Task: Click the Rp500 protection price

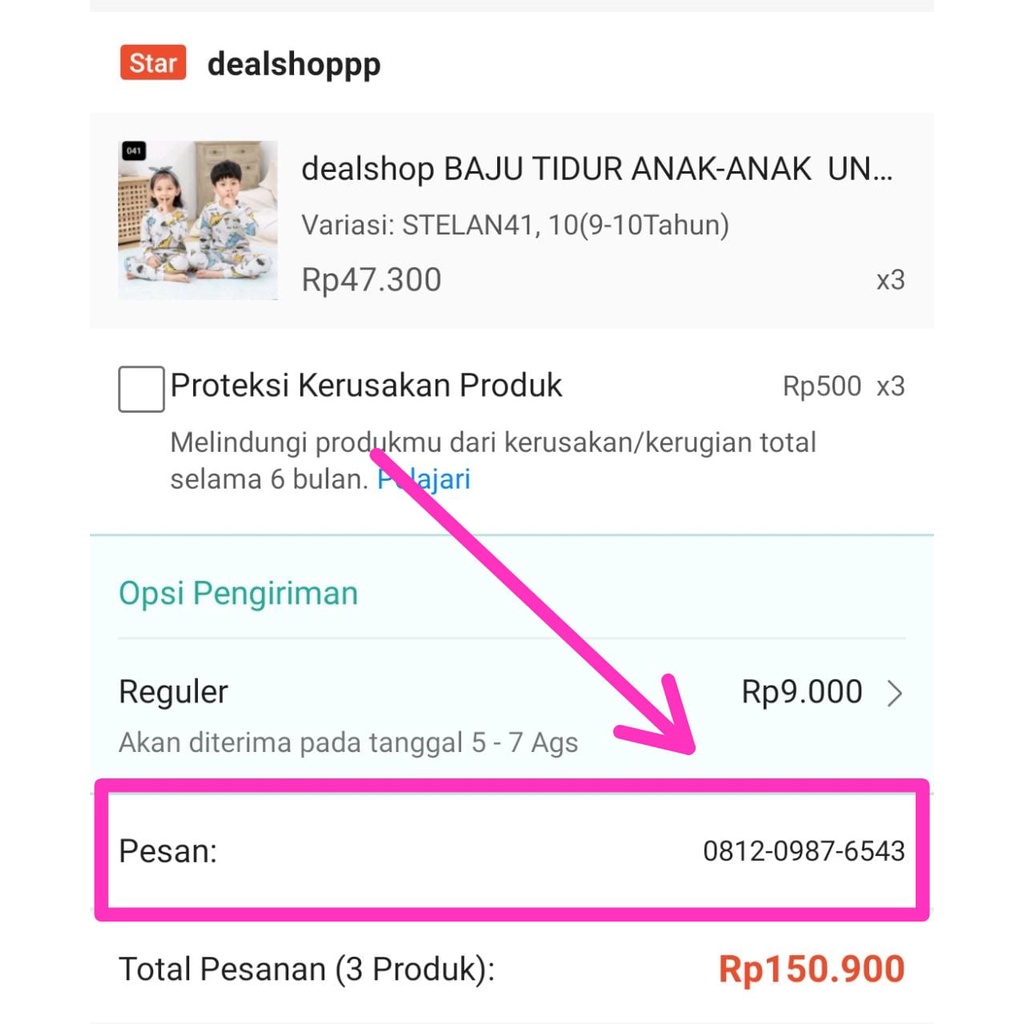Action: click(x=821, y=387)
